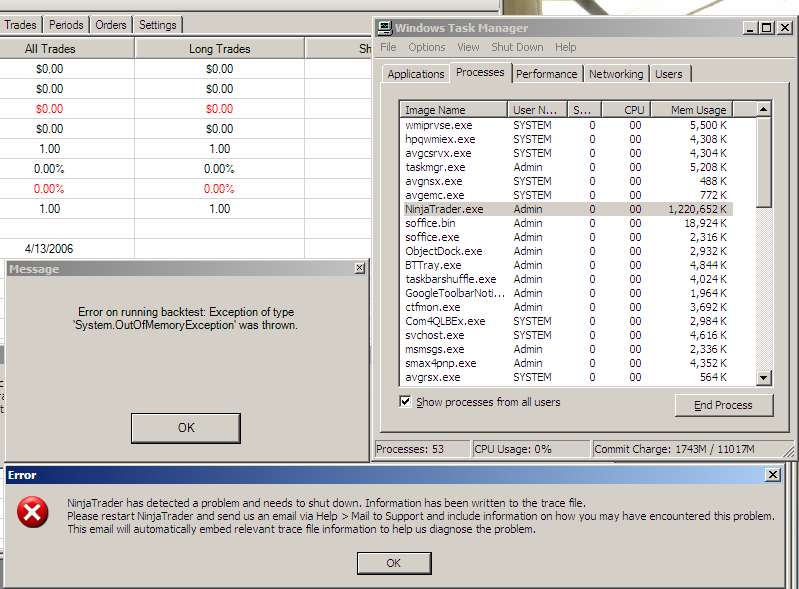Open the File menu in Task Manager

[388, 47]
